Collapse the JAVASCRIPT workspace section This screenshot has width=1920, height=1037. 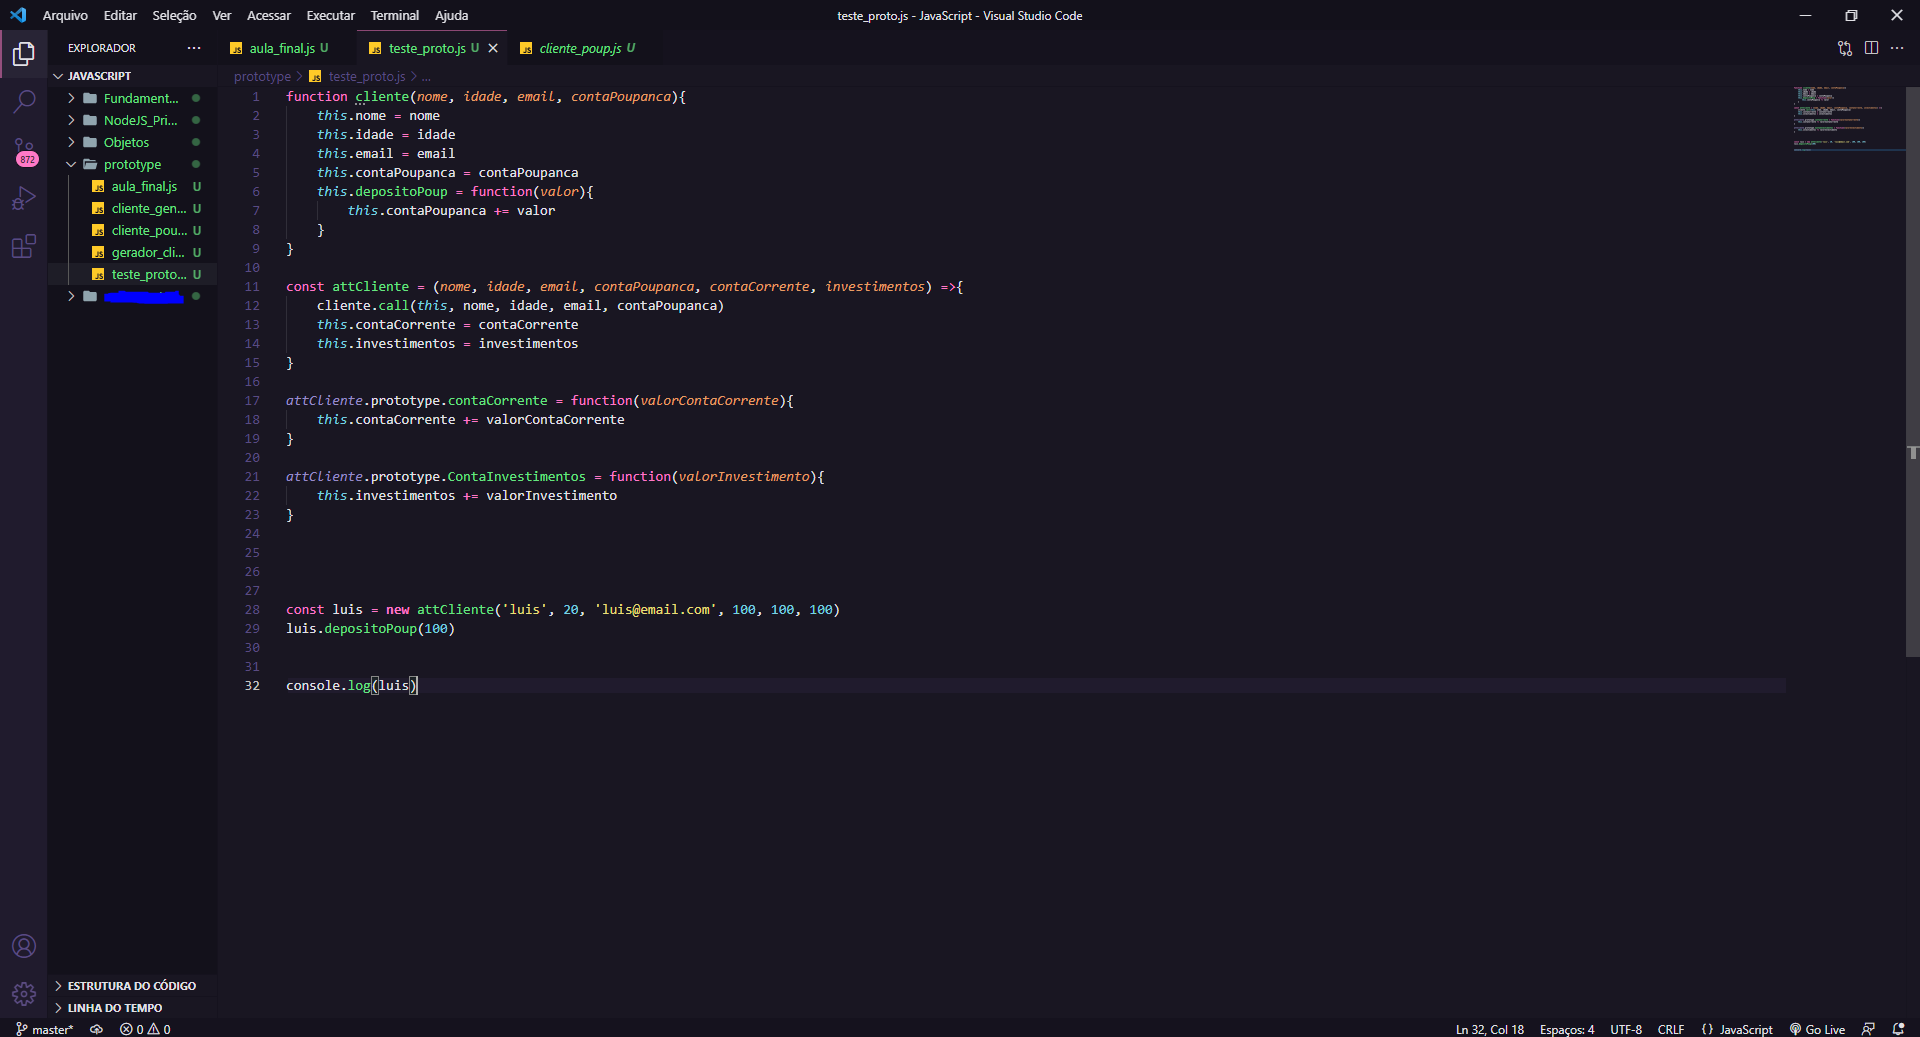pyautogui.click(x=132, y=76)
